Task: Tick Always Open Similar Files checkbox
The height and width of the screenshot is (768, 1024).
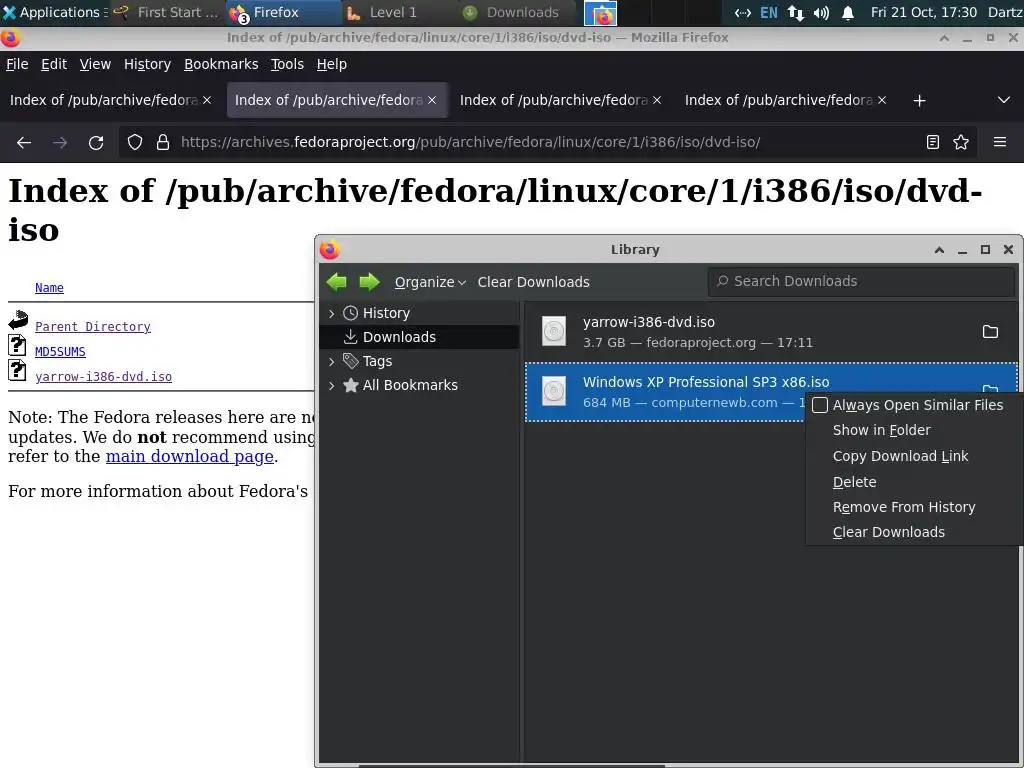Action: (x=820, y=405)
